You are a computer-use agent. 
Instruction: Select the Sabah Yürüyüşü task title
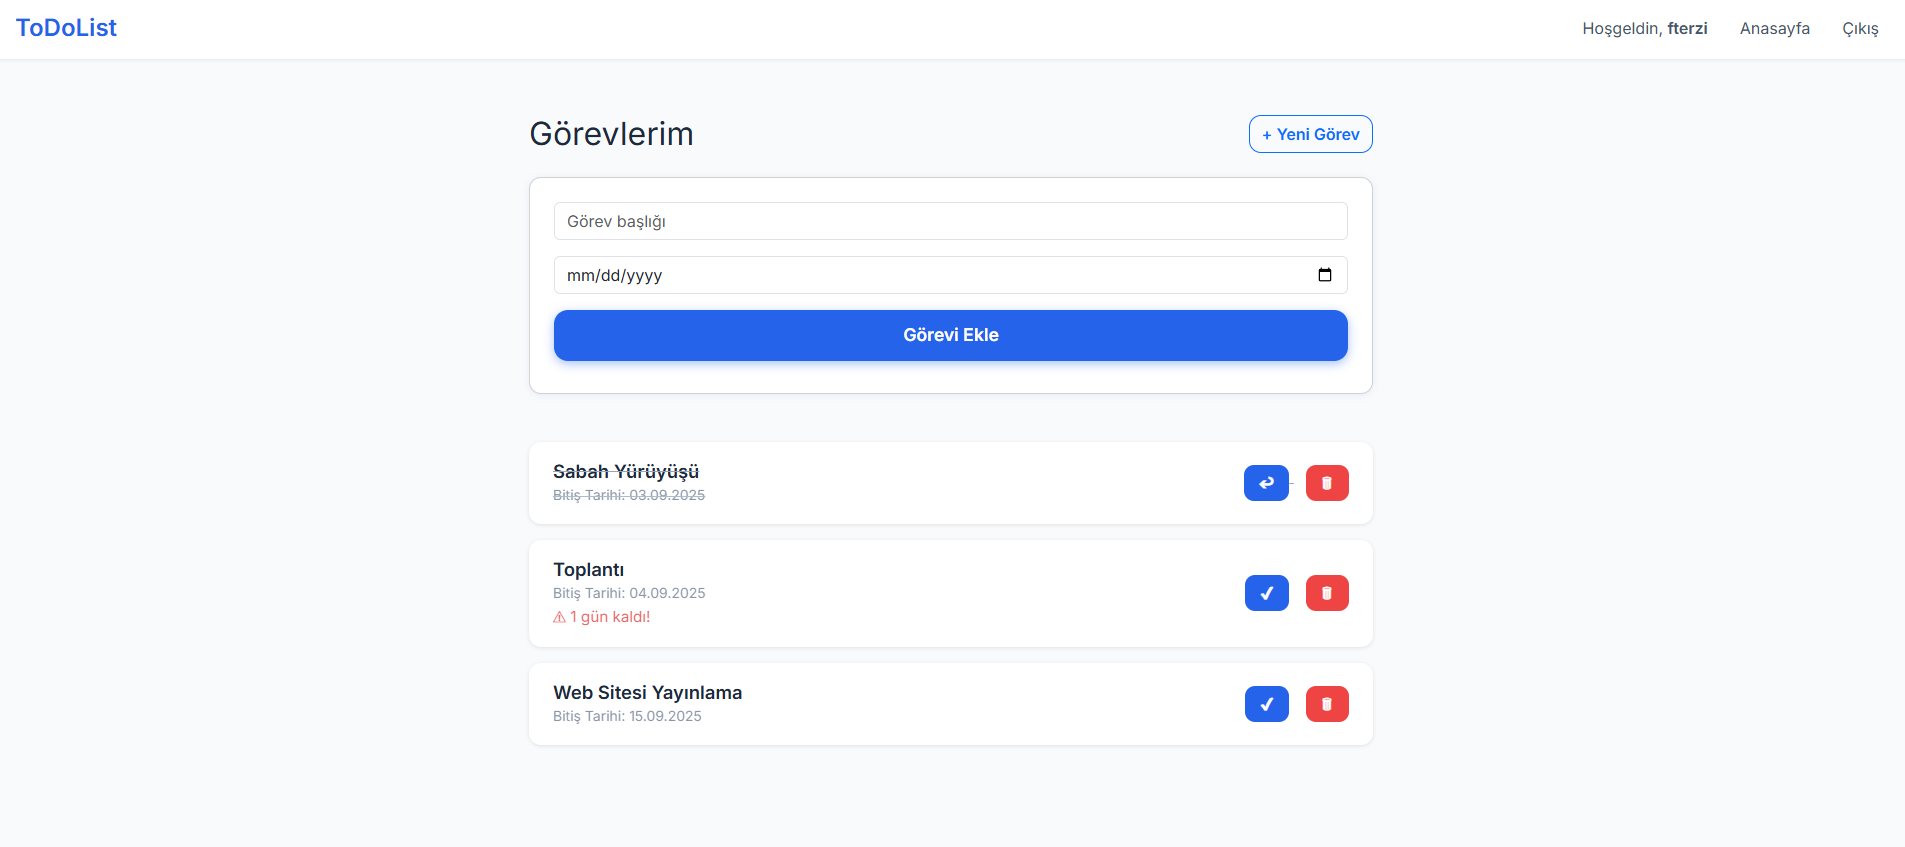pyautogui.click(x=626, y=472)
